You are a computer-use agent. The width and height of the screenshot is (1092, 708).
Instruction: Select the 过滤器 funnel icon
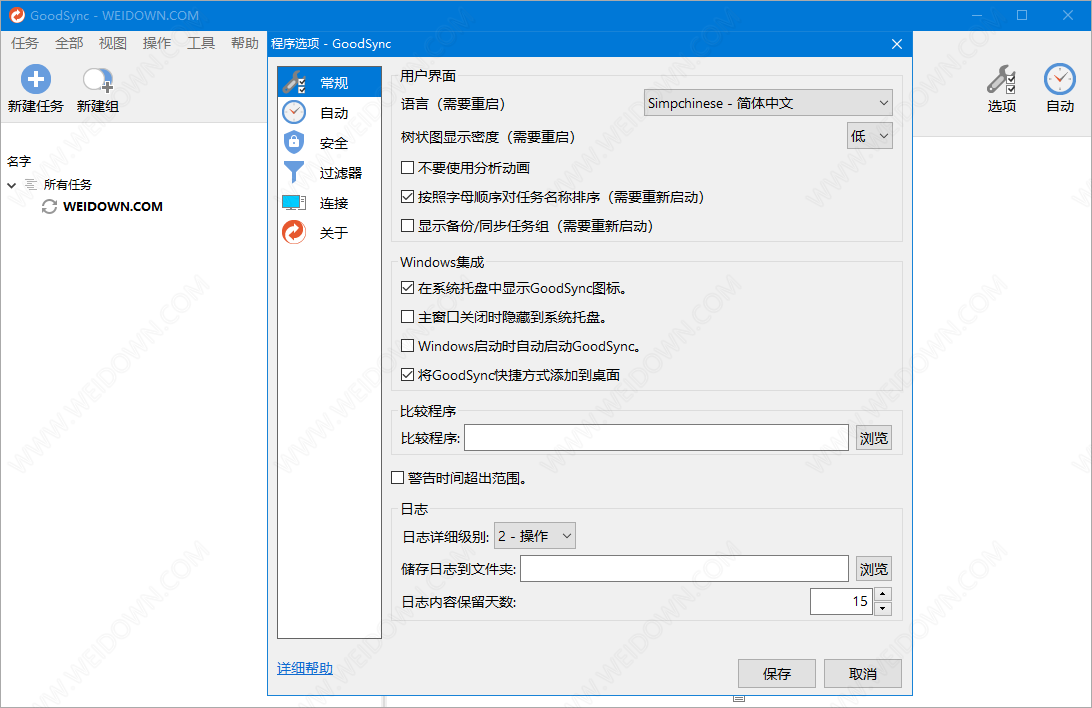click(294, 172)
